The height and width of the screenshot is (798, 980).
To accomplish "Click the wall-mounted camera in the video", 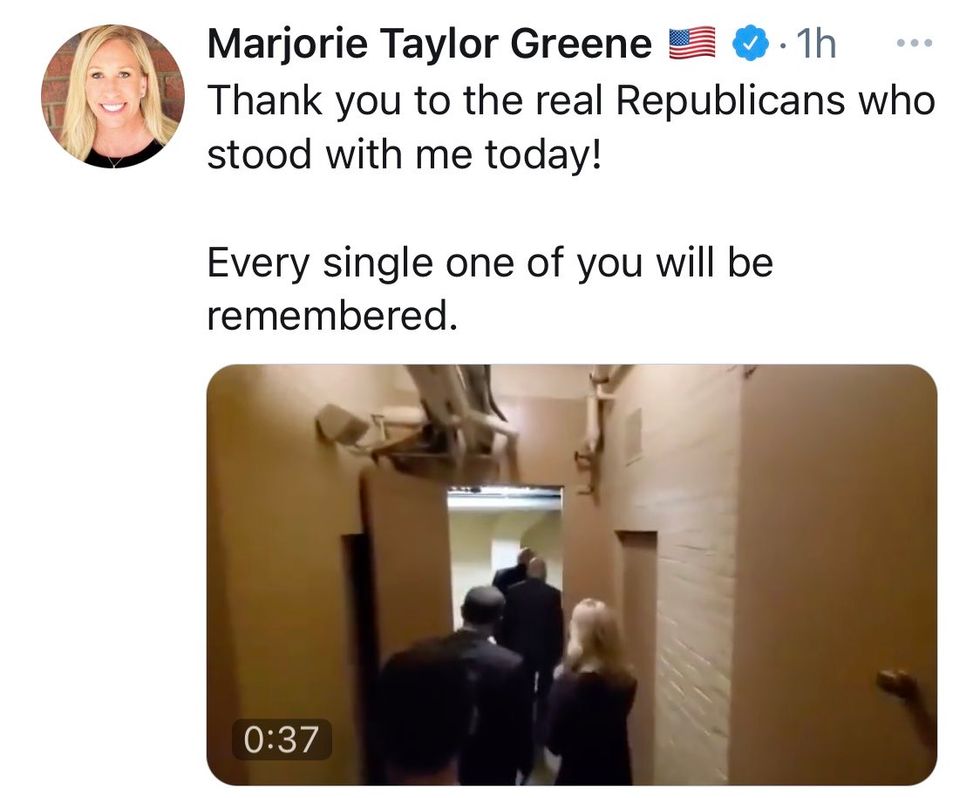I will point(342,425).
